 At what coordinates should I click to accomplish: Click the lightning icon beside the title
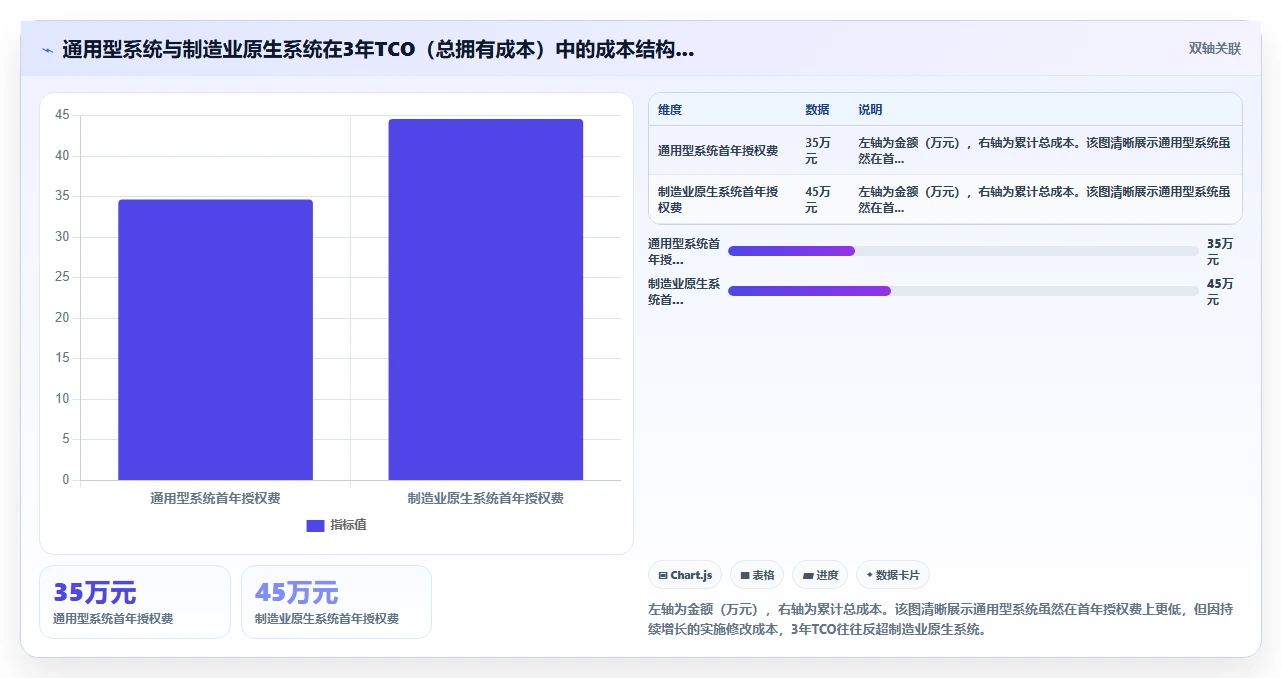47,50
